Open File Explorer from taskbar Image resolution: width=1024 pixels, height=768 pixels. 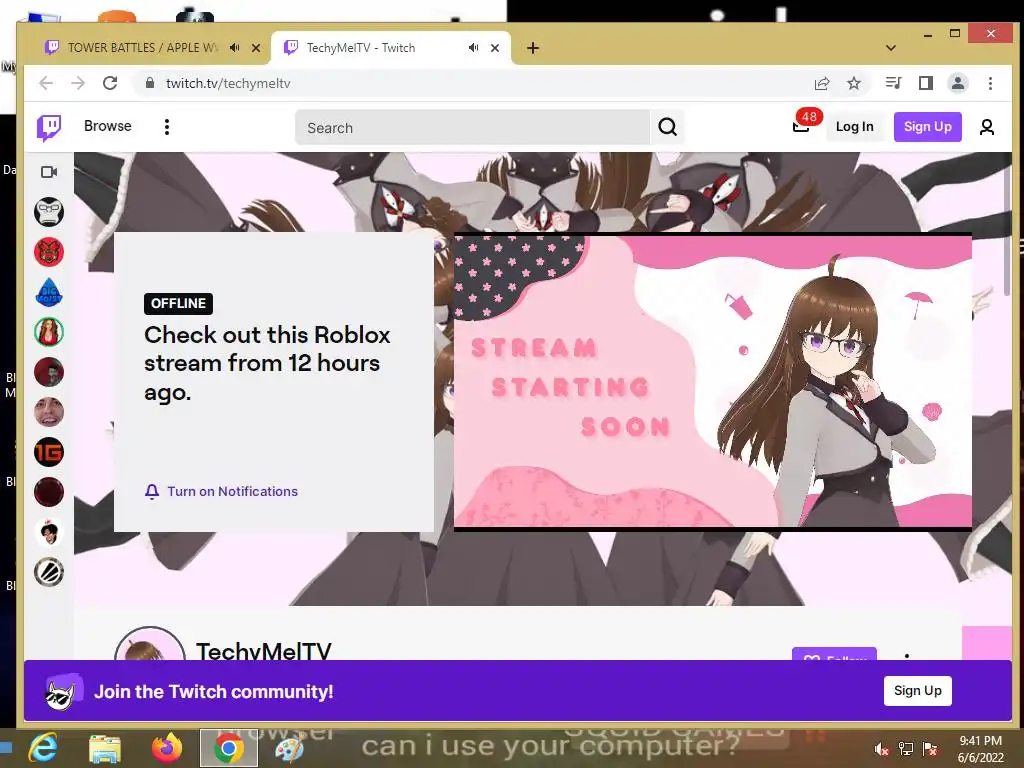click(x=104, y=749)
